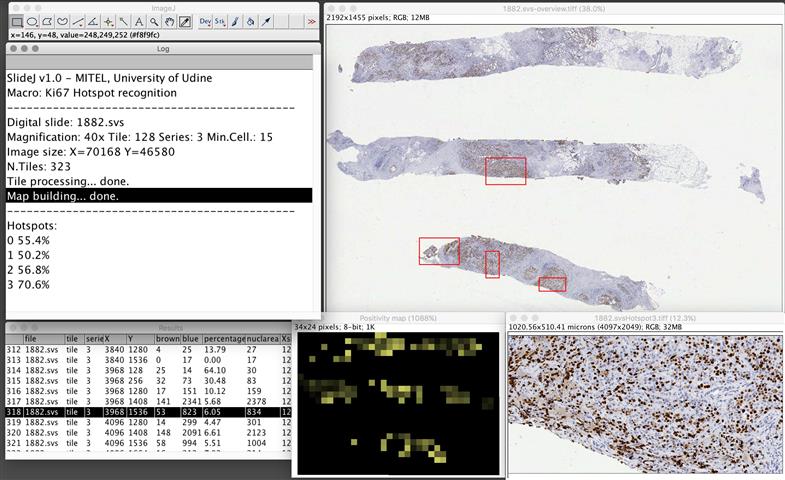The image size is (785, 480).
Task: Activate the Multi-point tool
Action: (x=108, y=21)
